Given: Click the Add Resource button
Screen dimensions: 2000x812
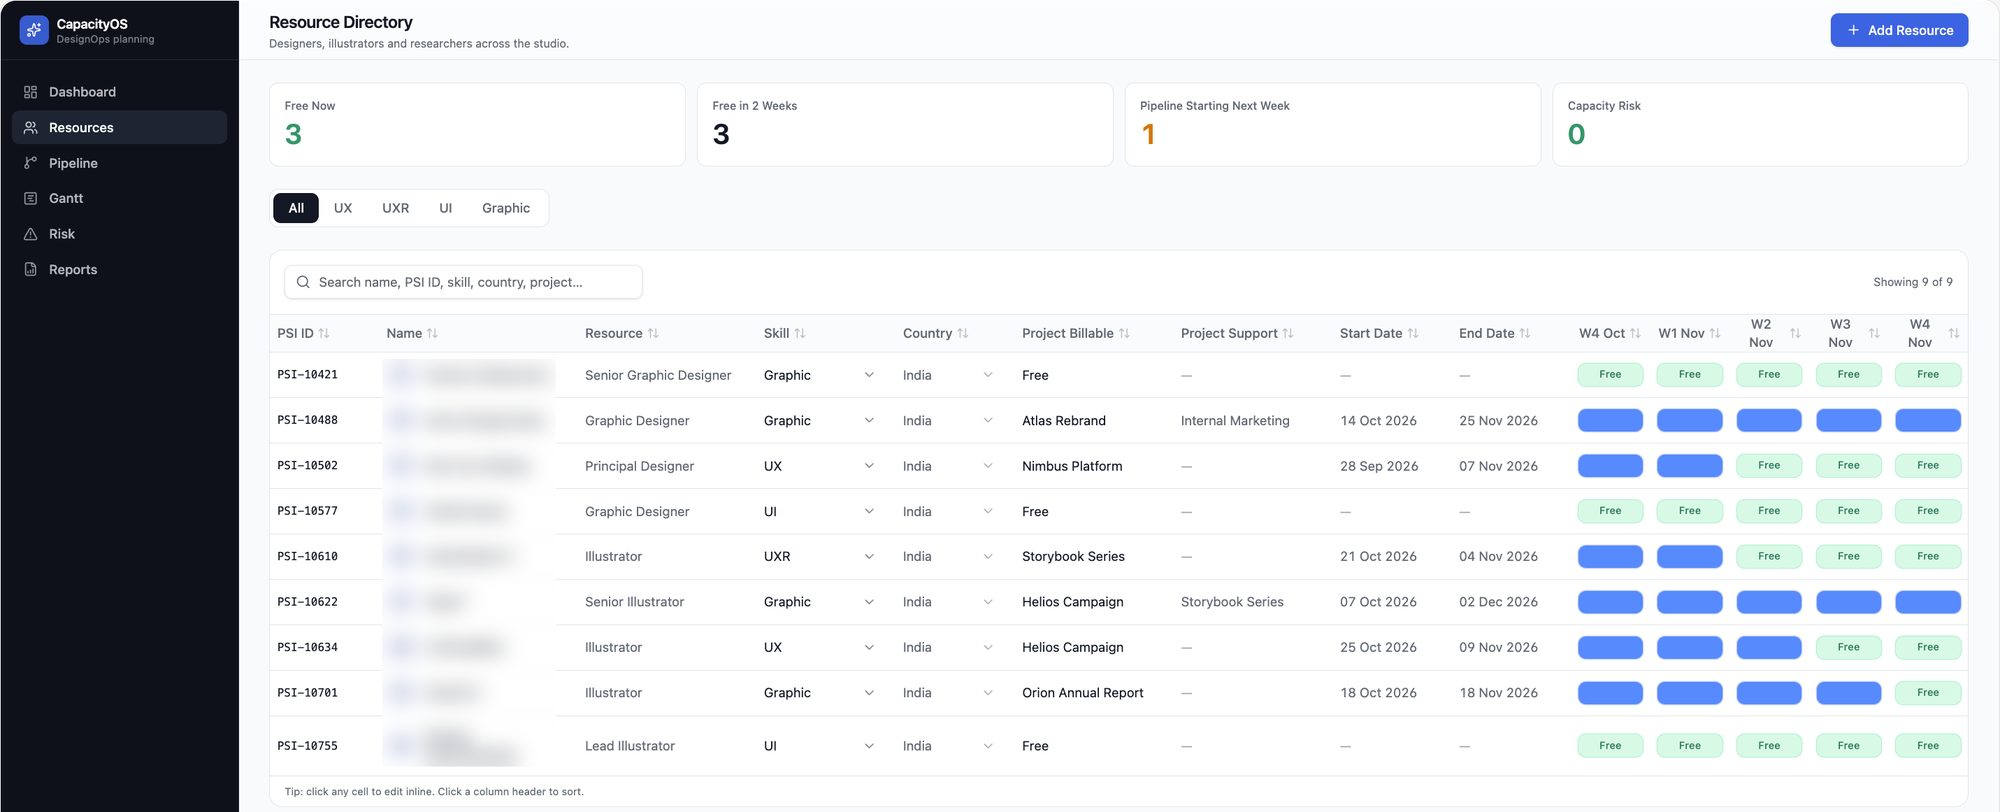Looking at the screenshot, I should point(1899,30).
